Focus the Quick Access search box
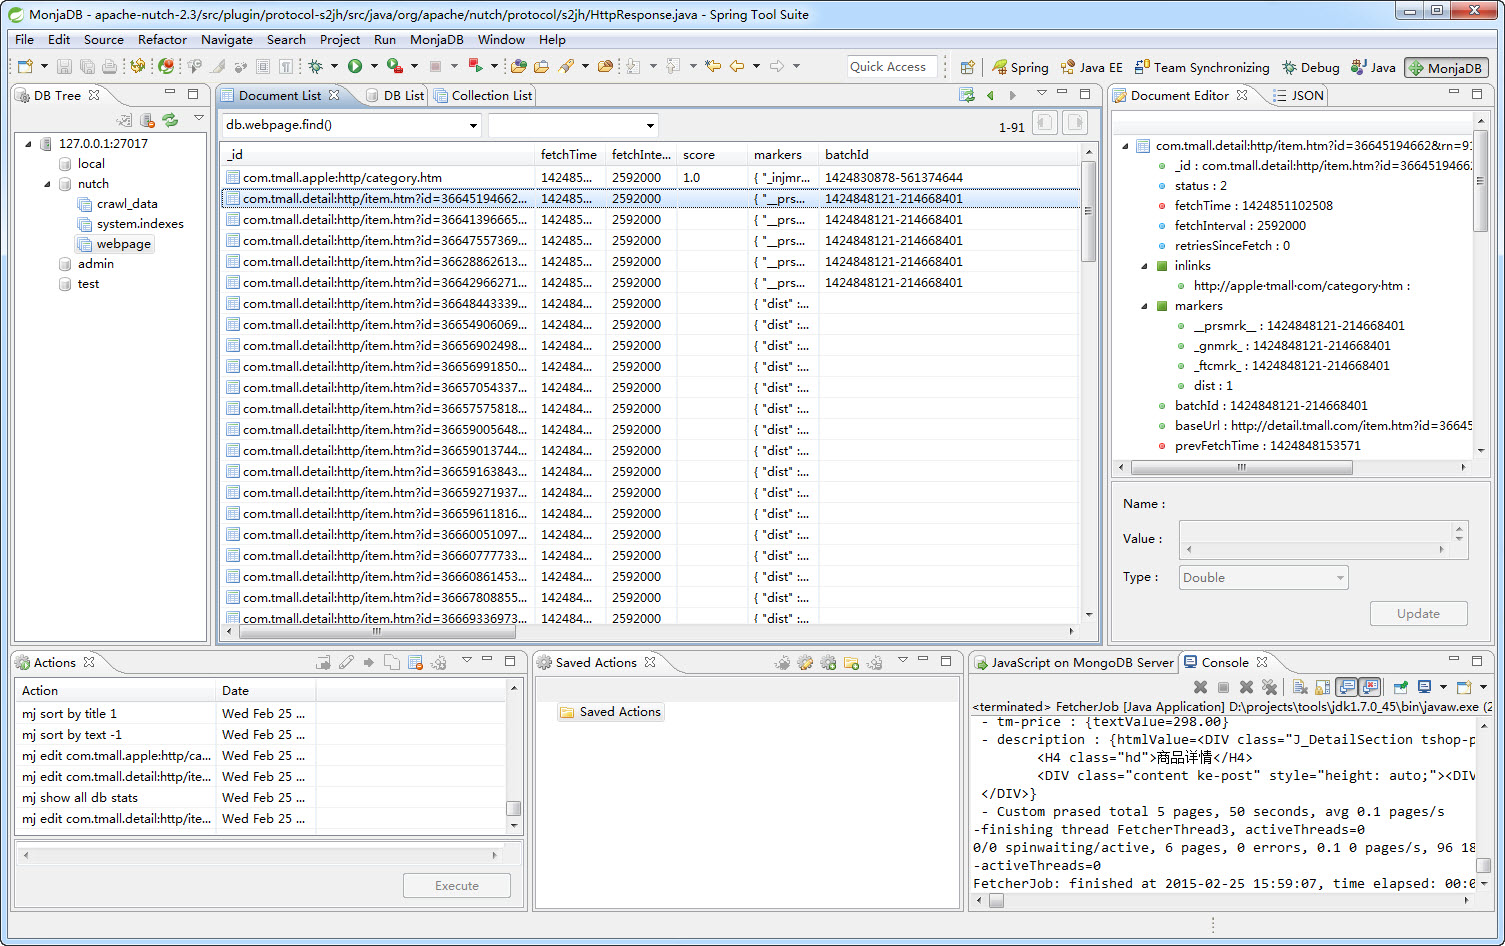1505x946 pixels. pyautogui.click(x=892, y=67)
